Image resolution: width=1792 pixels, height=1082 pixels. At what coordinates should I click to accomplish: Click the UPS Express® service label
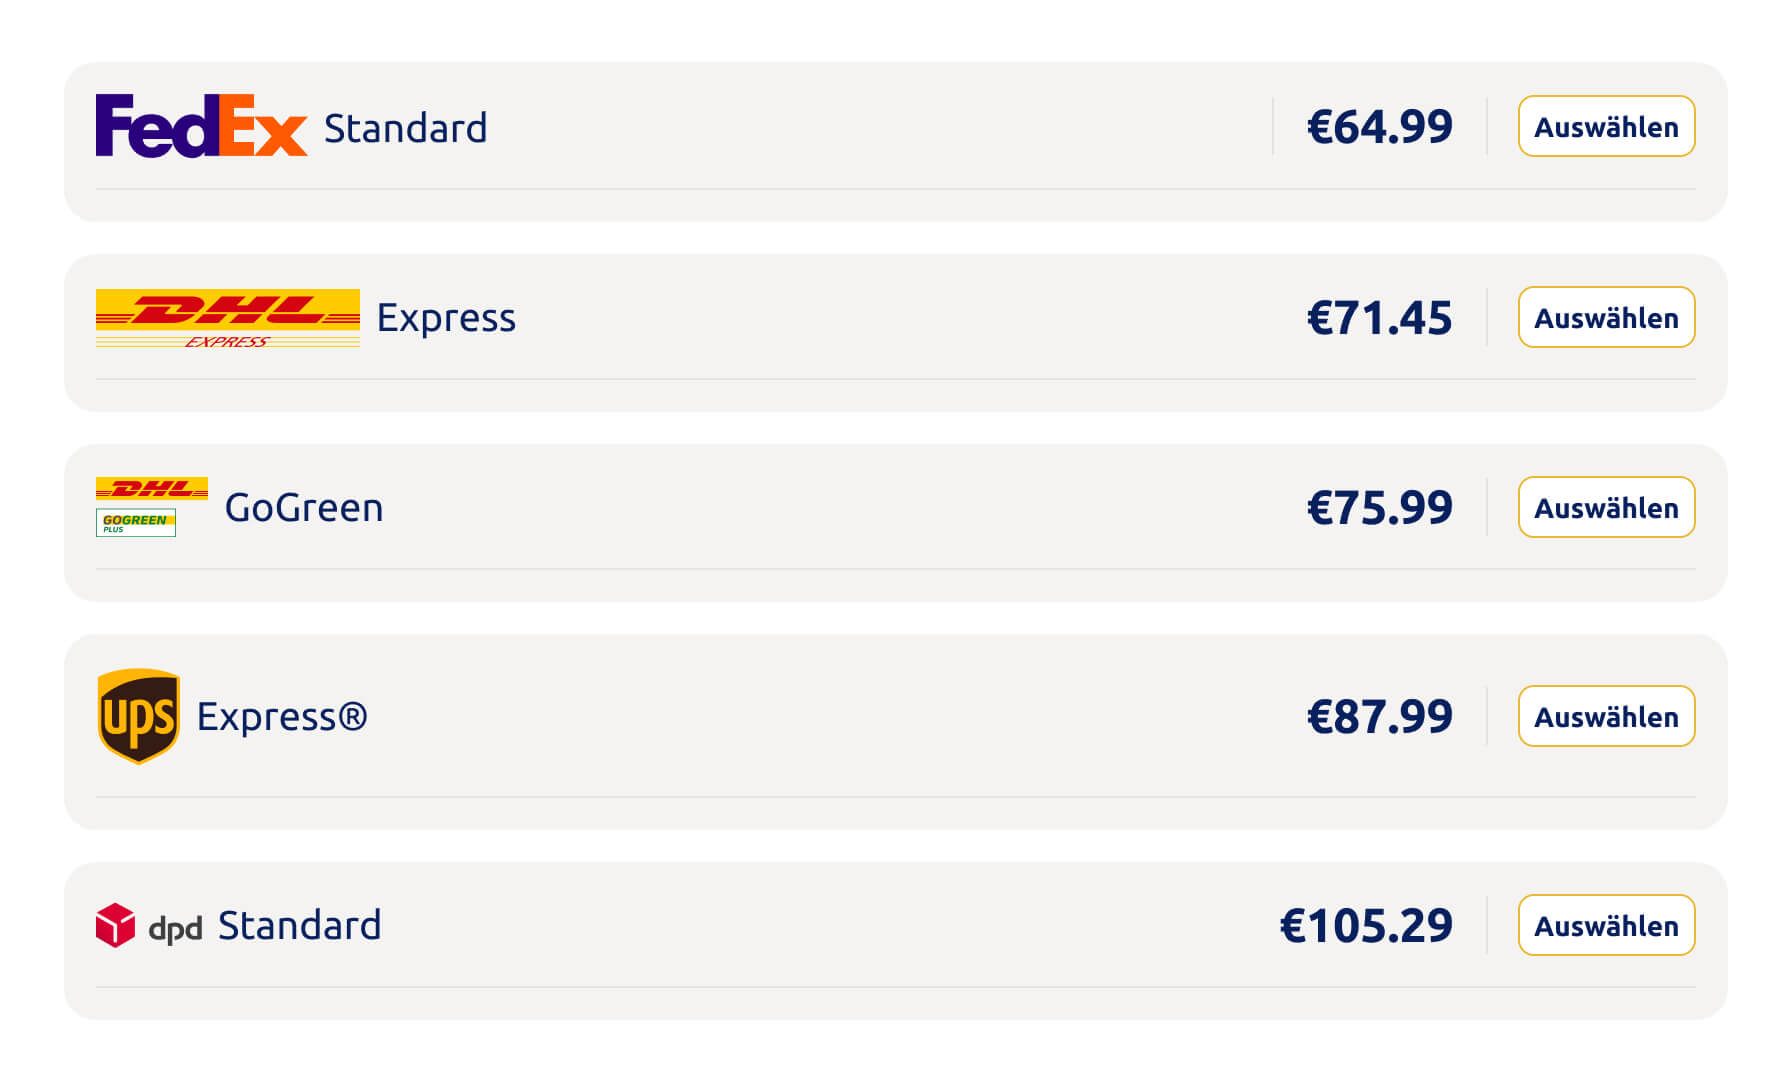[282, 717]
